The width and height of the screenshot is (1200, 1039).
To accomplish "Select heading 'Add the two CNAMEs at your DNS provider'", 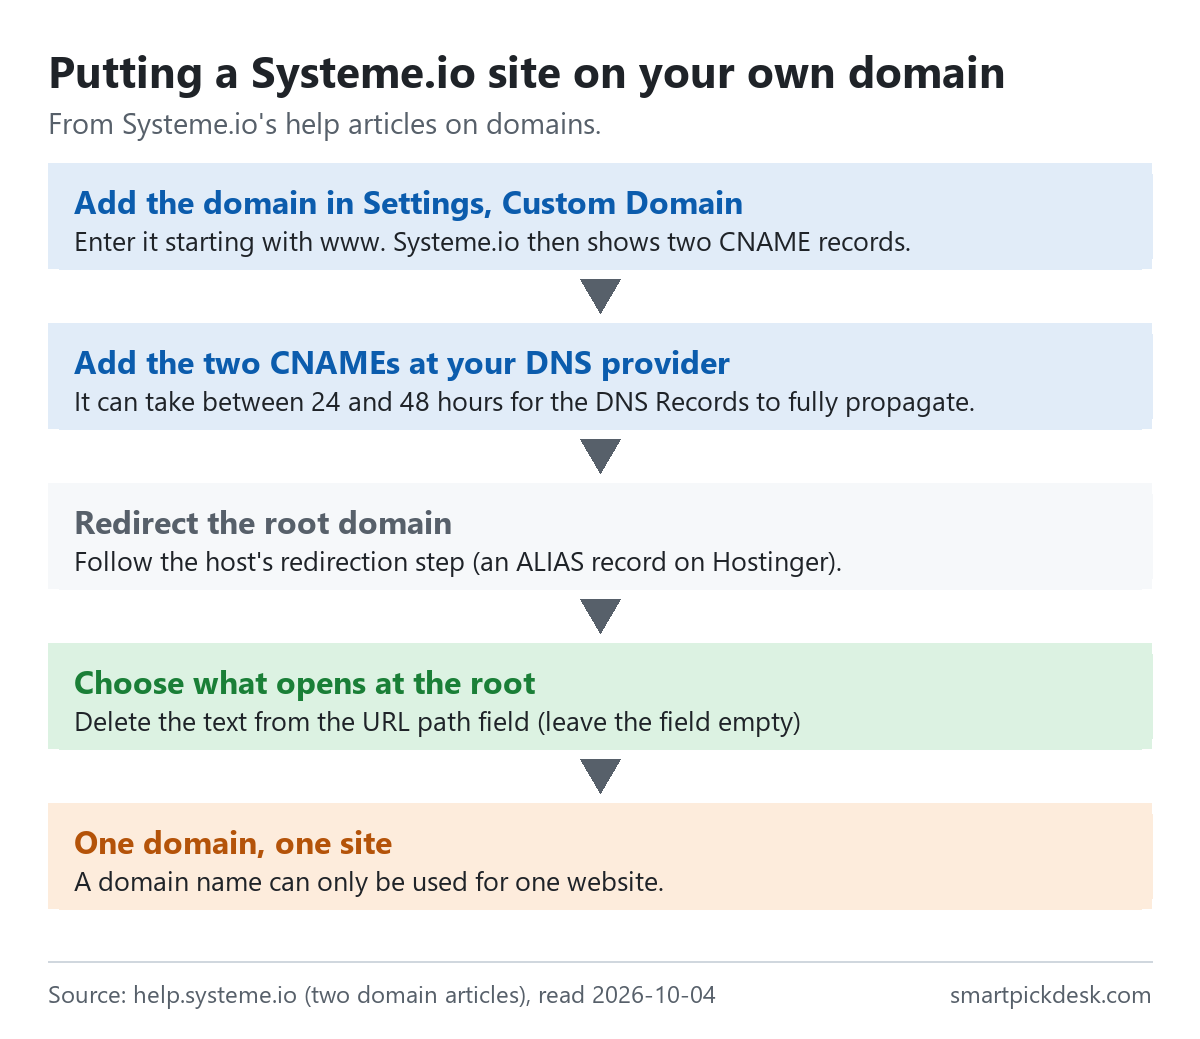I will click(402, 363).
